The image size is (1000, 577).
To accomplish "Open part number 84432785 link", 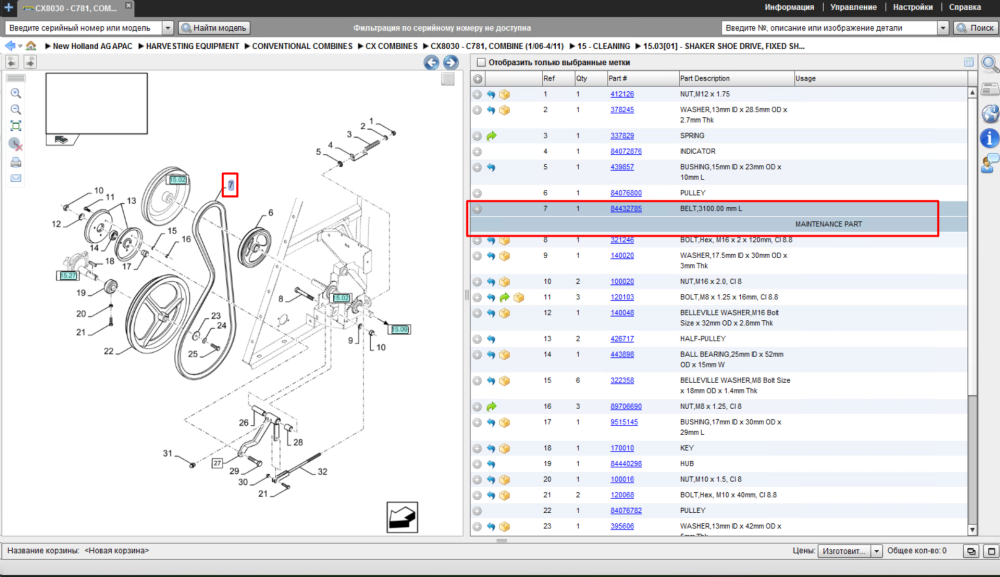I will (x=626, y=208).
